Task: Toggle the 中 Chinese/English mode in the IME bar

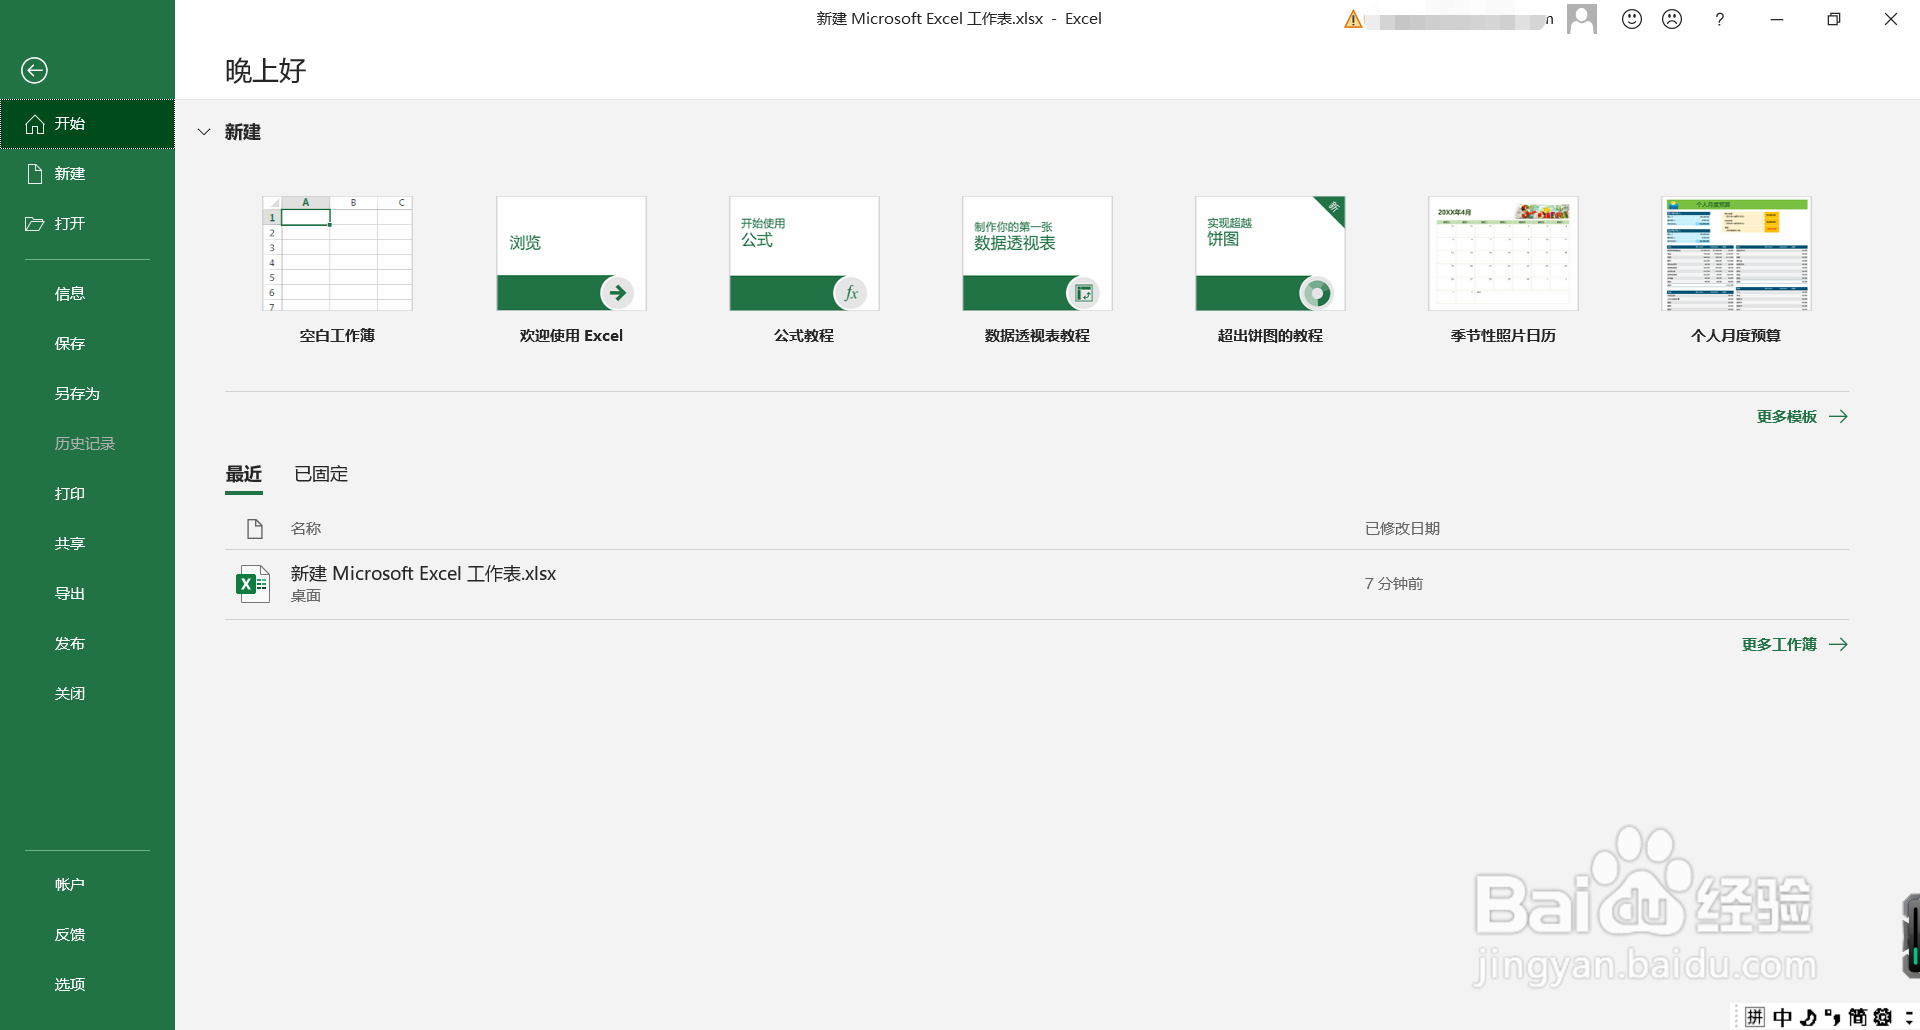Action: pos(1782,1017)
